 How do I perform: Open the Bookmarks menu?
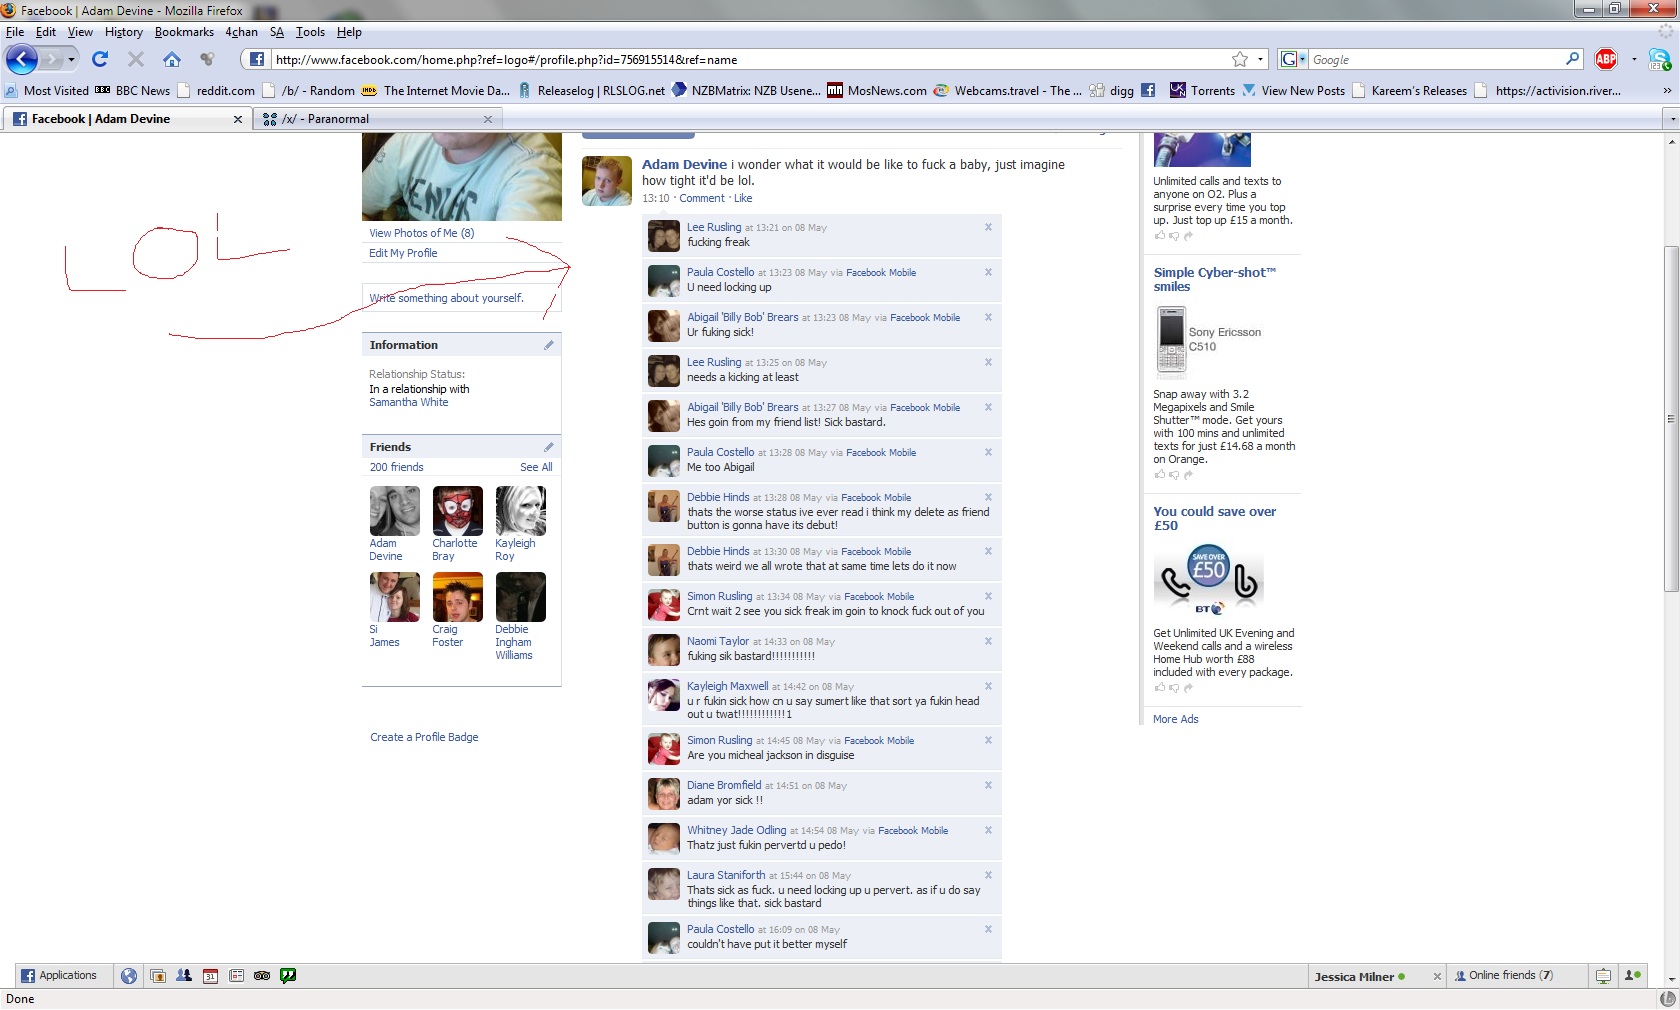click(x=184, y=32)
